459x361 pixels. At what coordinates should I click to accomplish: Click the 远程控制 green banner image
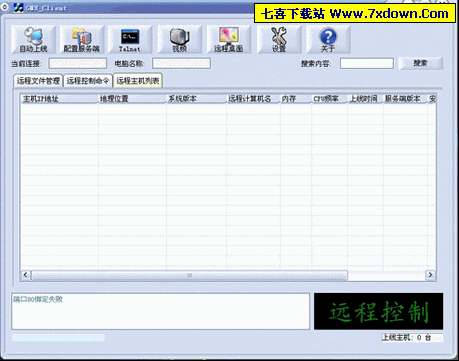[378, 311]
